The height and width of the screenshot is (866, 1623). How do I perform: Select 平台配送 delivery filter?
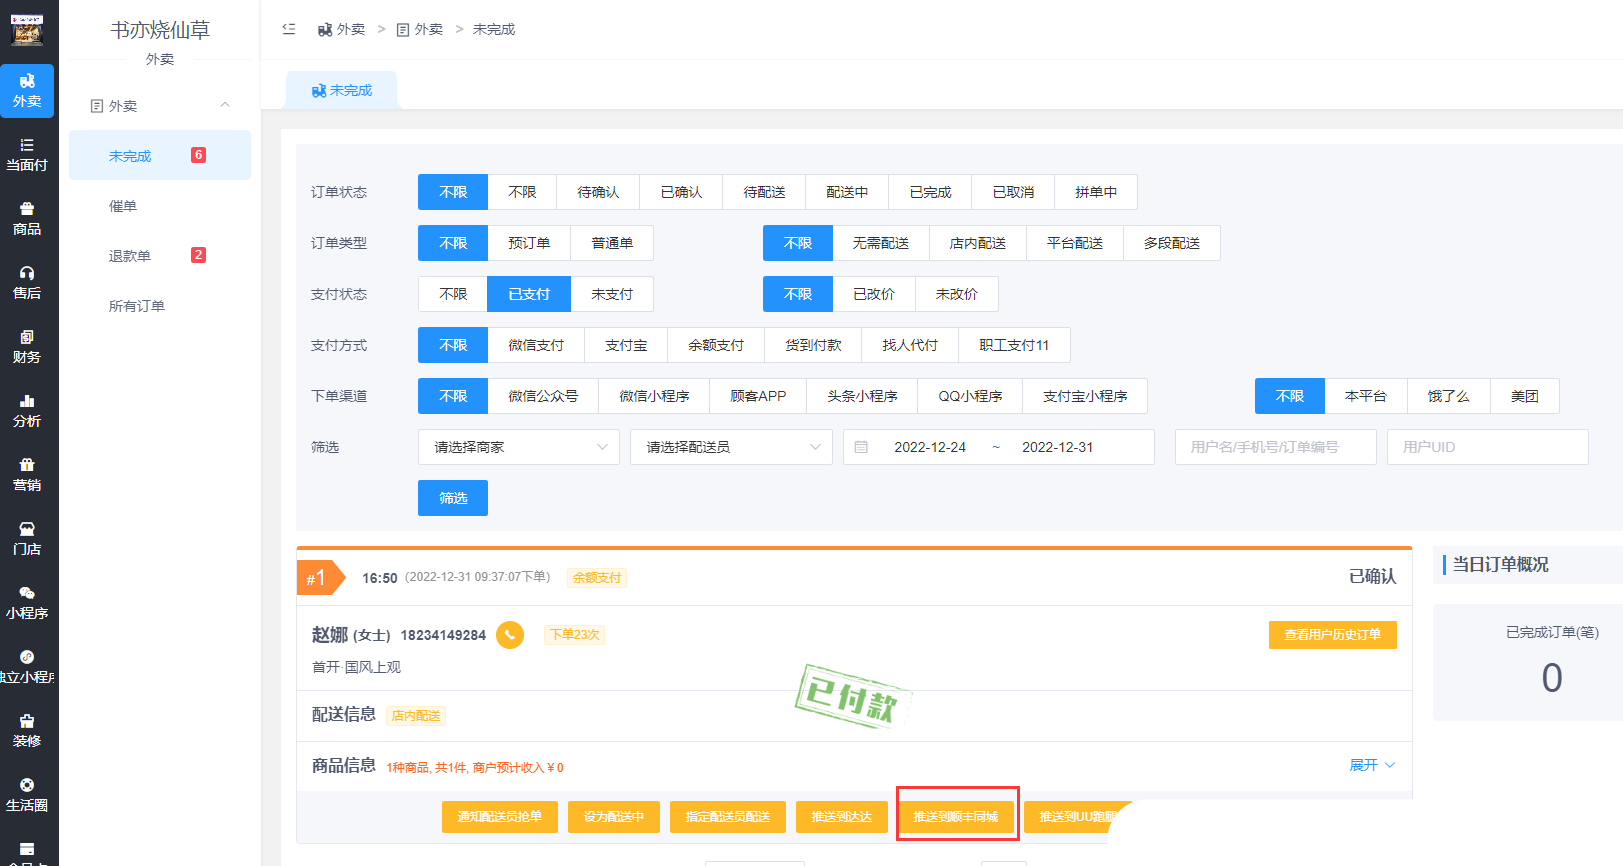(1075, 243)
